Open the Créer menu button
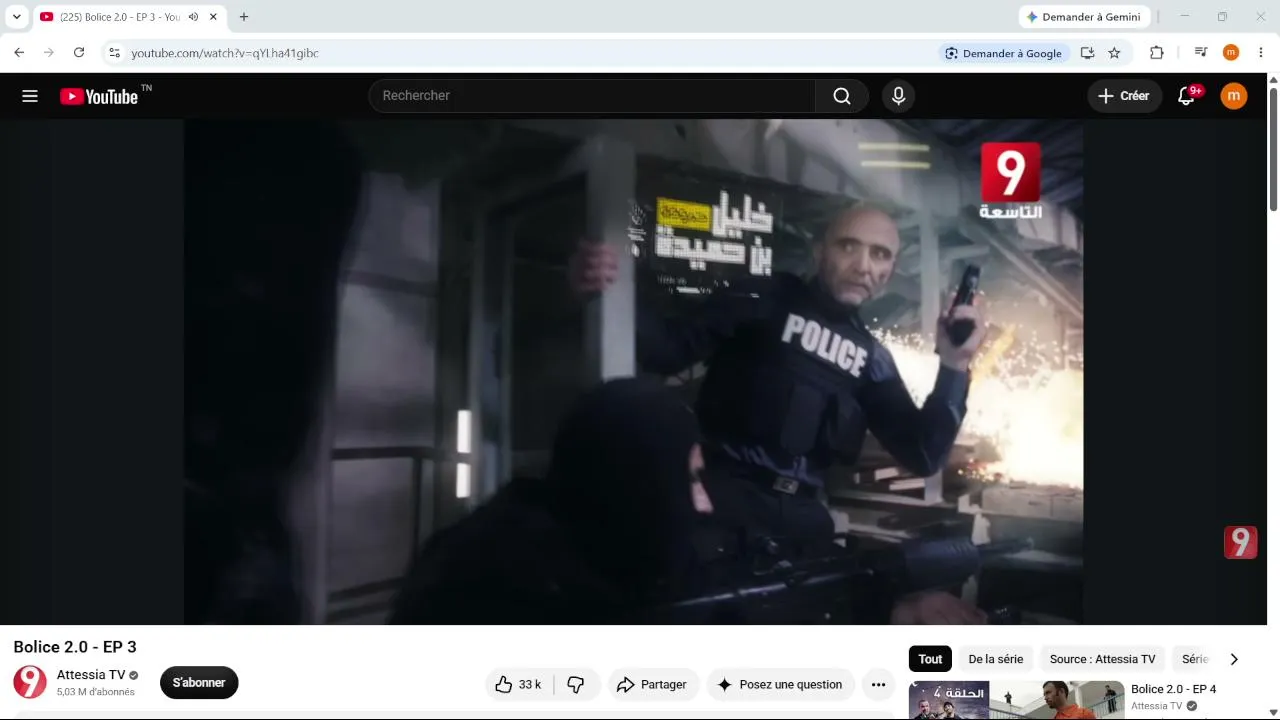This screenshot has width=1280, height=720. pyautogui.click(x=1124, y=96)
